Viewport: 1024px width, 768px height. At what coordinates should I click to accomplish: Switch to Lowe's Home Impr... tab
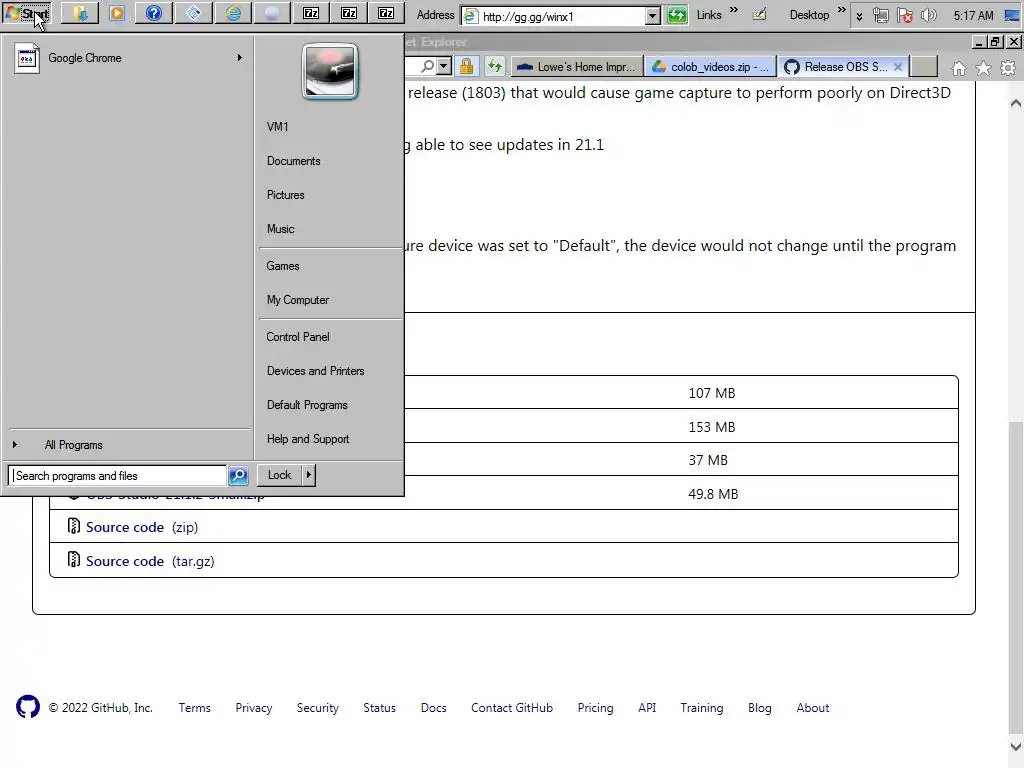point(576,67)
